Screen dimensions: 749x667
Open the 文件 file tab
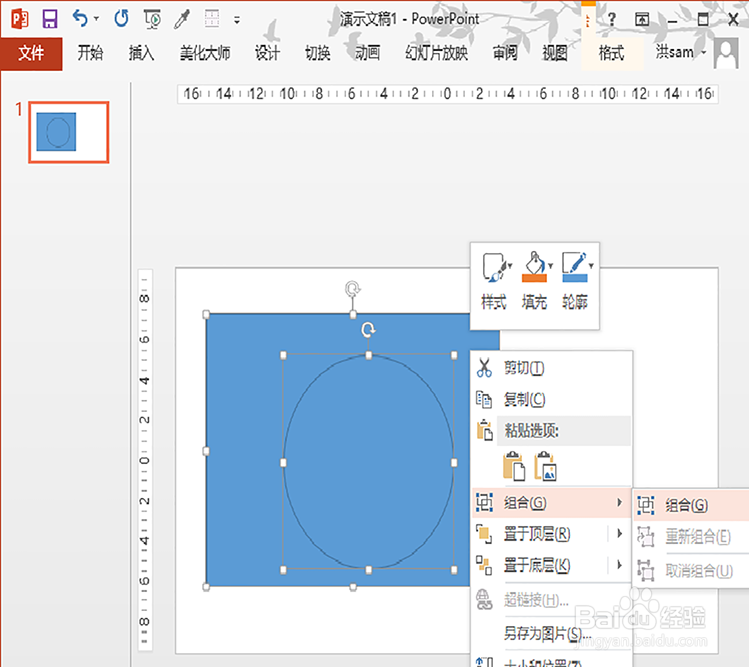coord(31,53)
